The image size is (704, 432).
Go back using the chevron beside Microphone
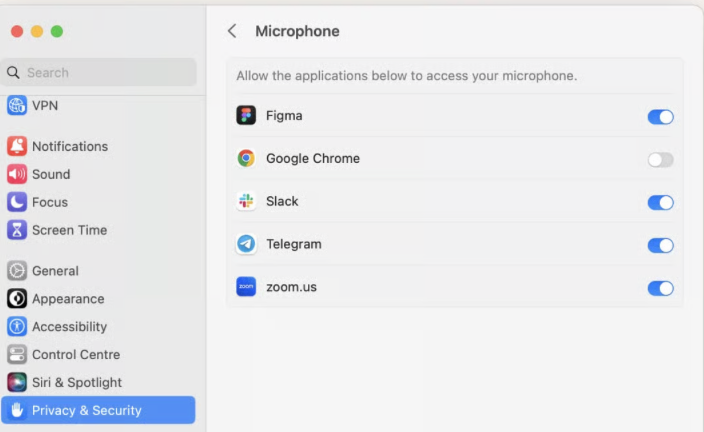pos(232,31)
